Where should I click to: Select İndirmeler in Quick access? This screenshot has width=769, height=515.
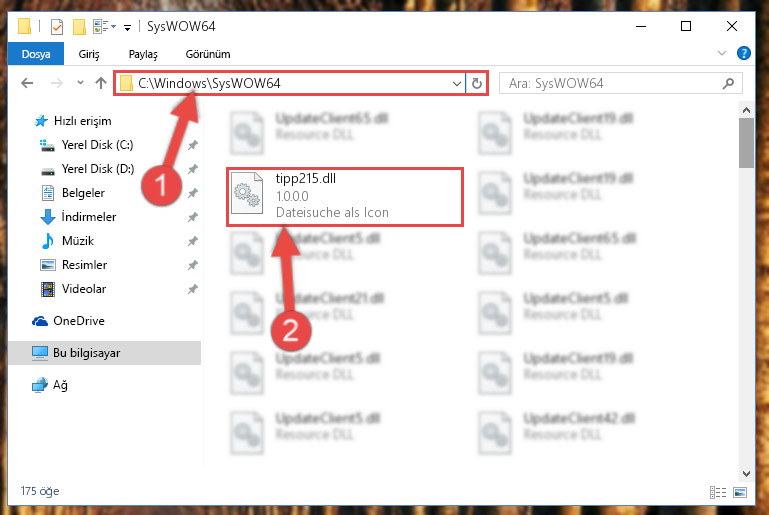point(88,217)
